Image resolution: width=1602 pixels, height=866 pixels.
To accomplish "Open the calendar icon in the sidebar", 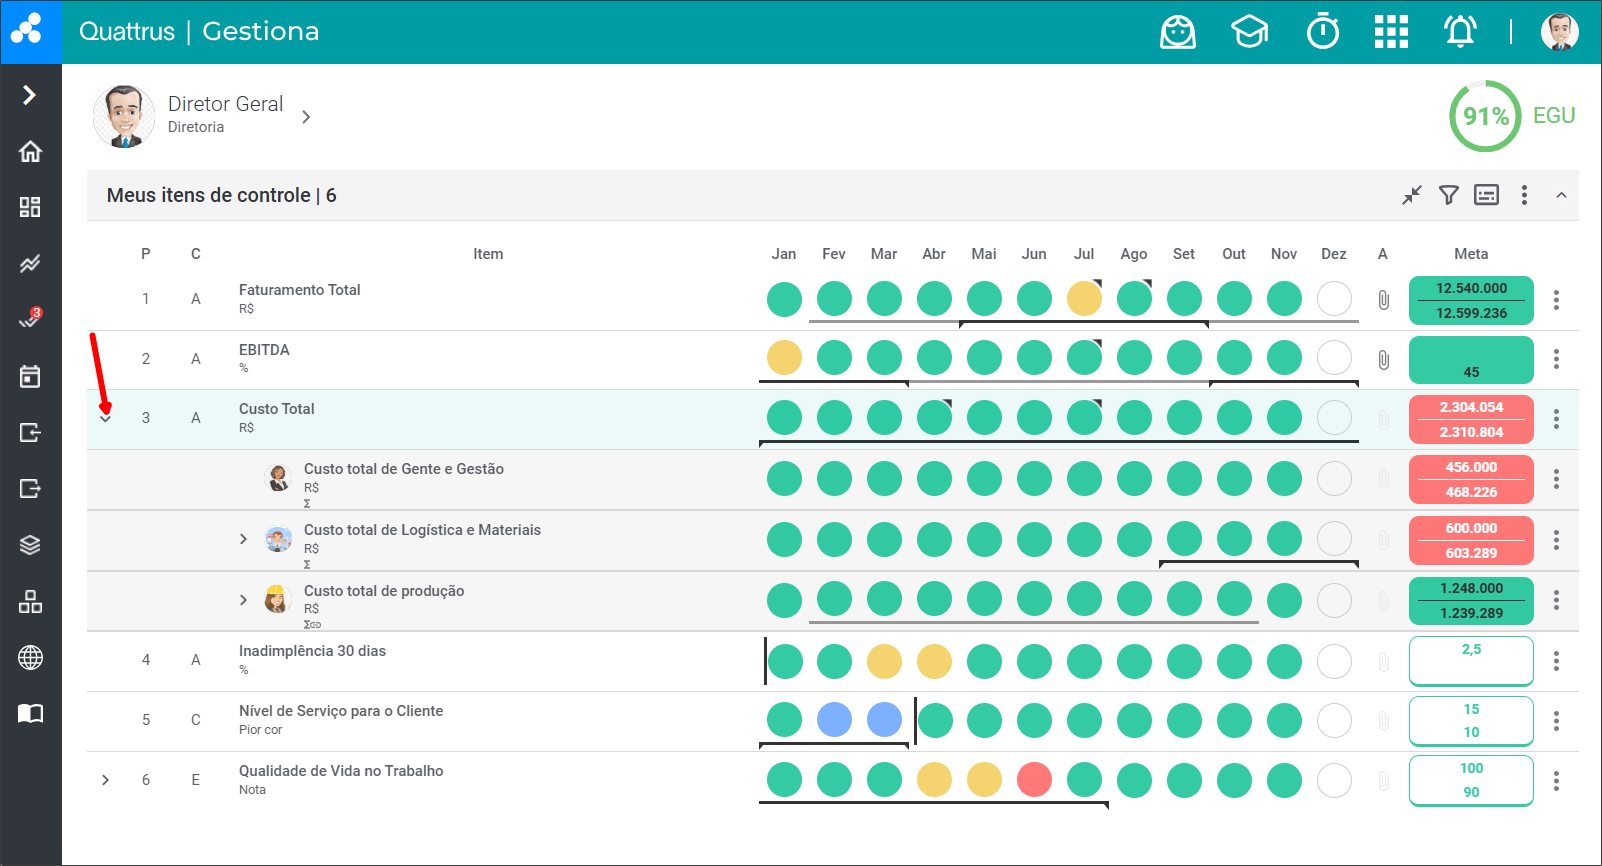I will coord(30,376).
